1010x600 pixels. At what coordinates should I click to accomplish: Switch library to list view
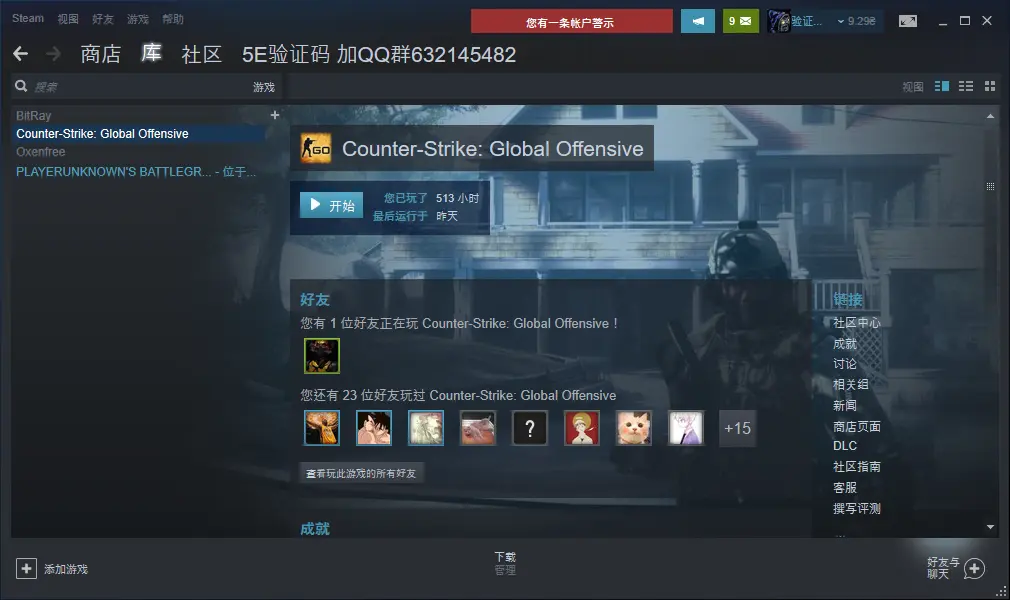pos(966,86)
